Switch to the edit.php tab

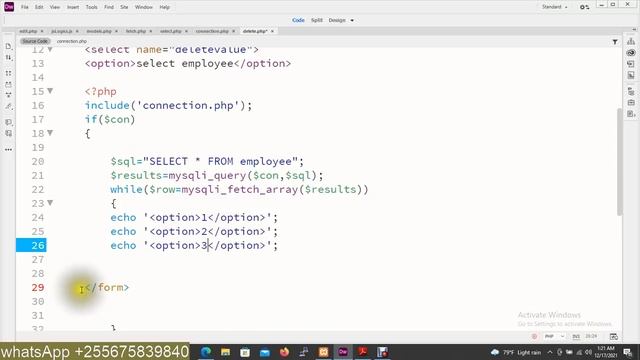28,31
